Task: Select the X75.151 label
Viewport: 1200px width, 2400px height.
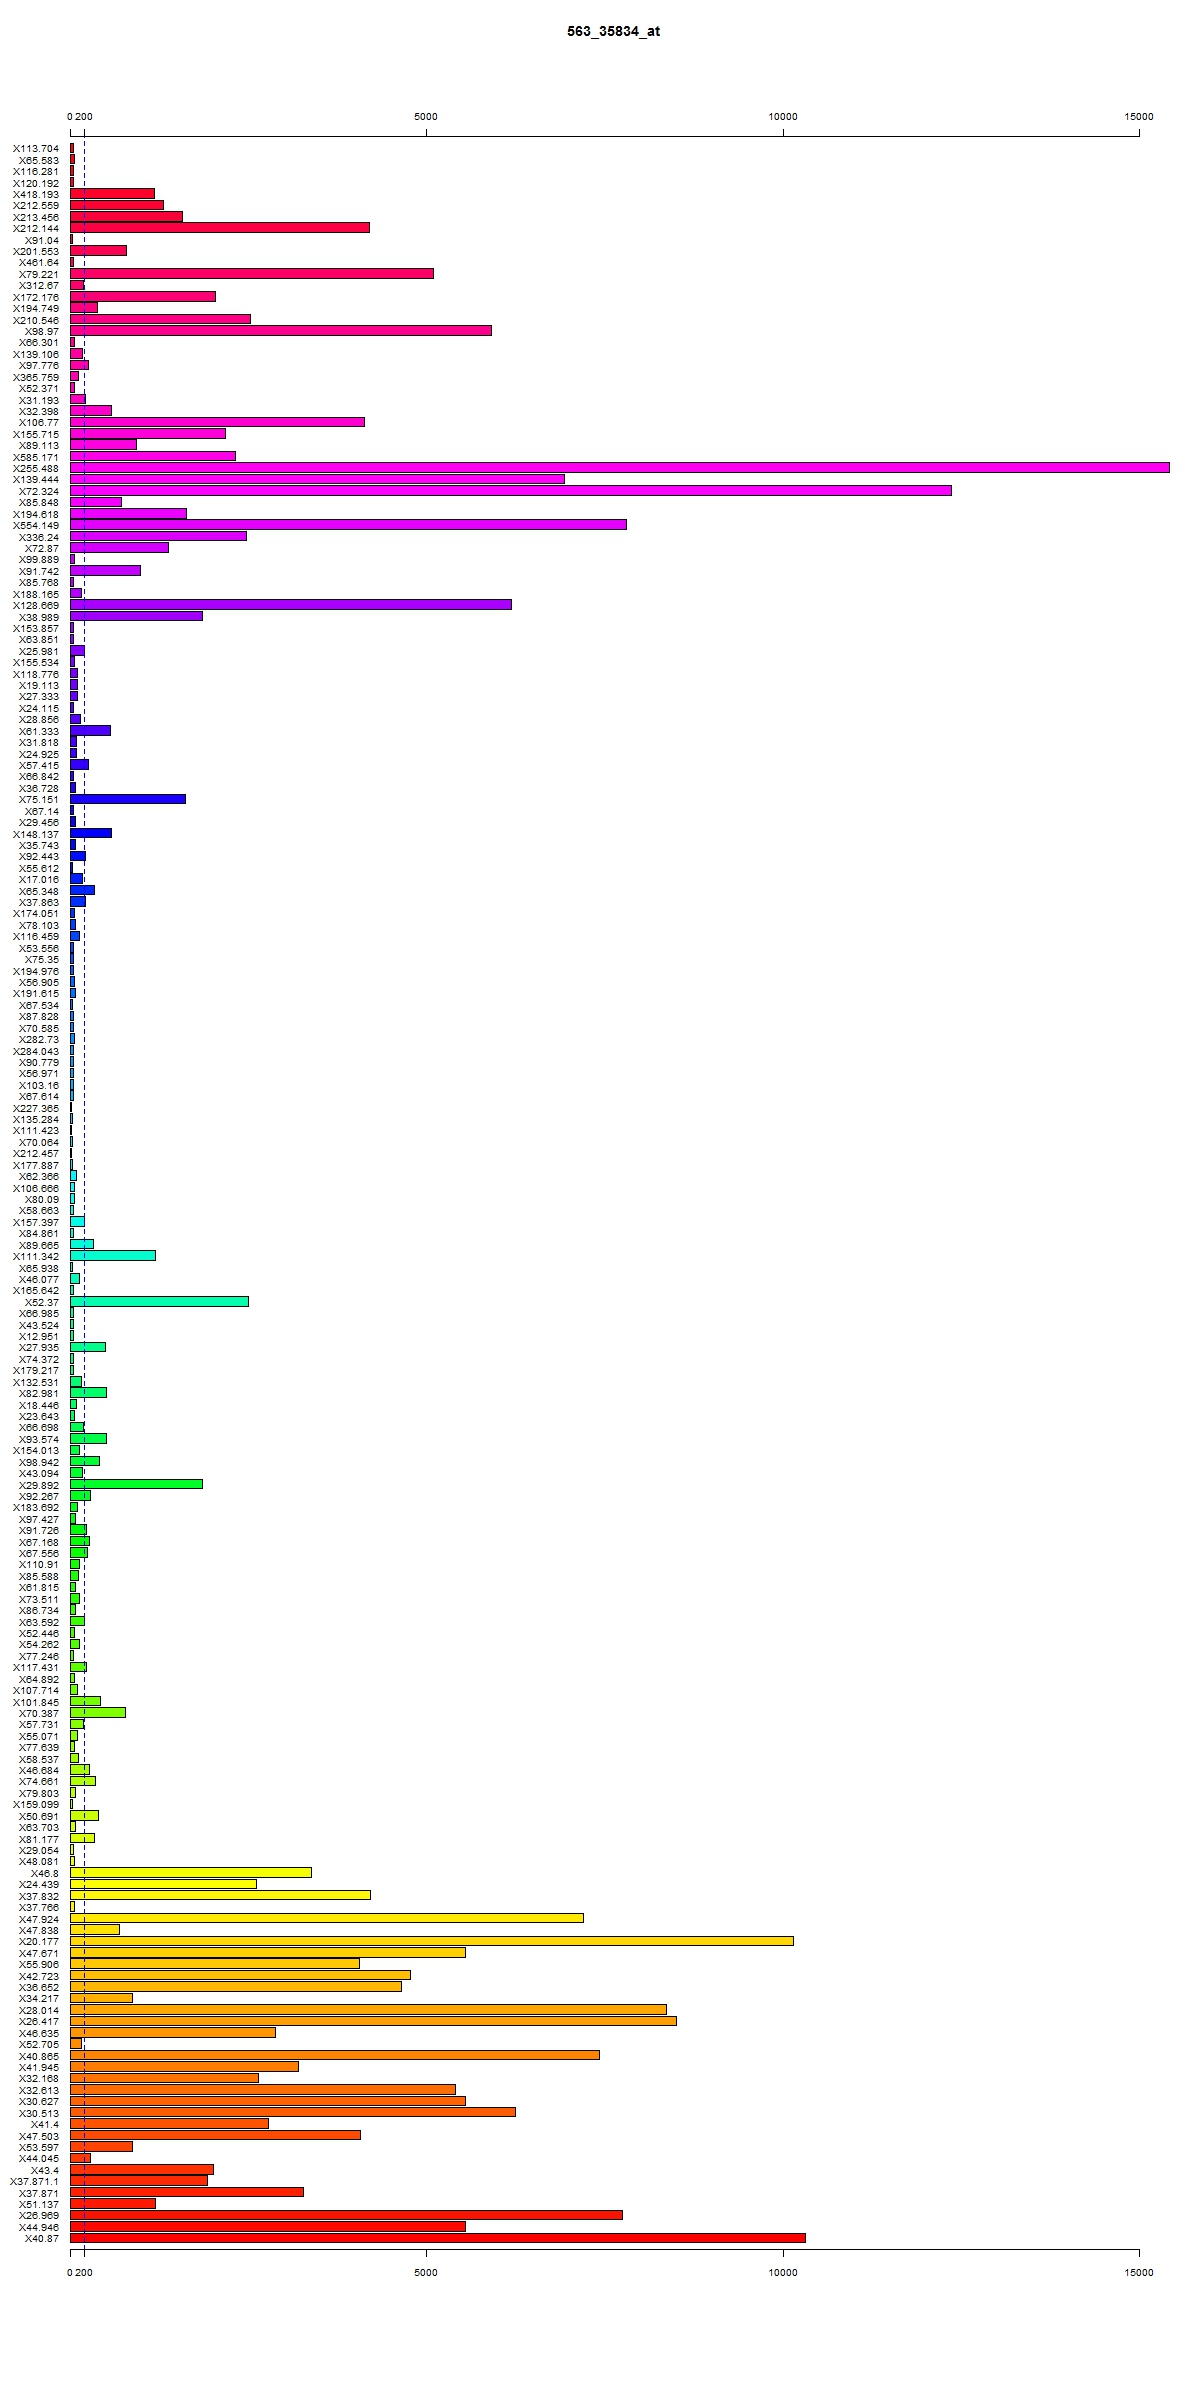Action: [39, 799]
